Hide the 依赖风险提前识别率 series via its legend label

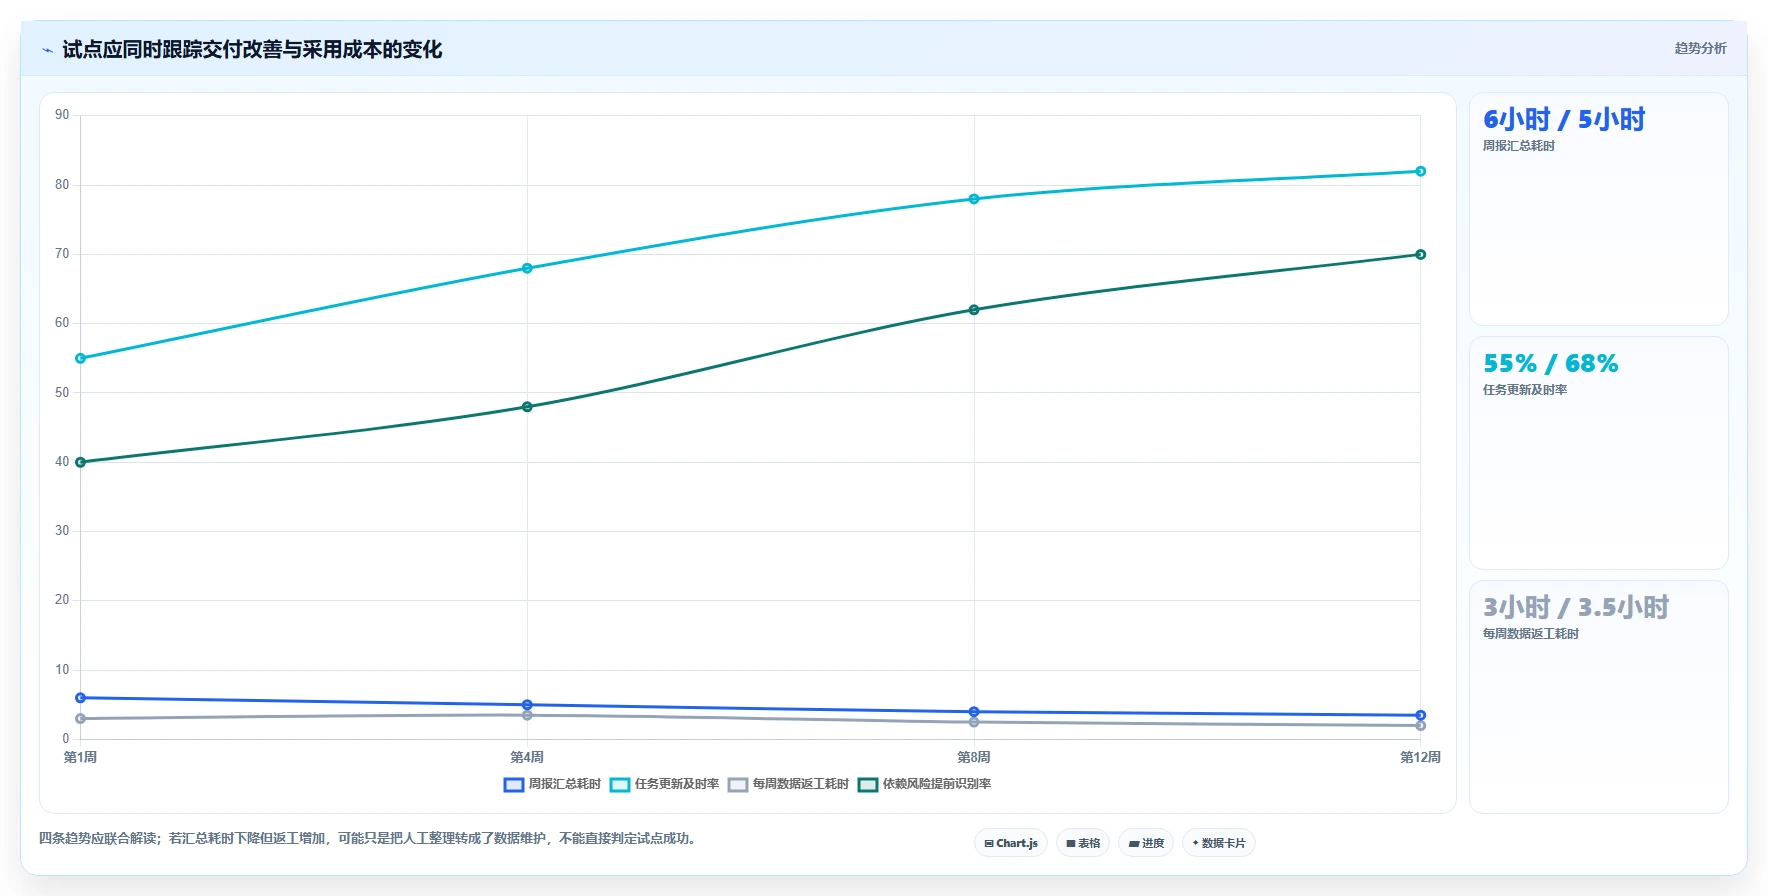tap(937, 784)
